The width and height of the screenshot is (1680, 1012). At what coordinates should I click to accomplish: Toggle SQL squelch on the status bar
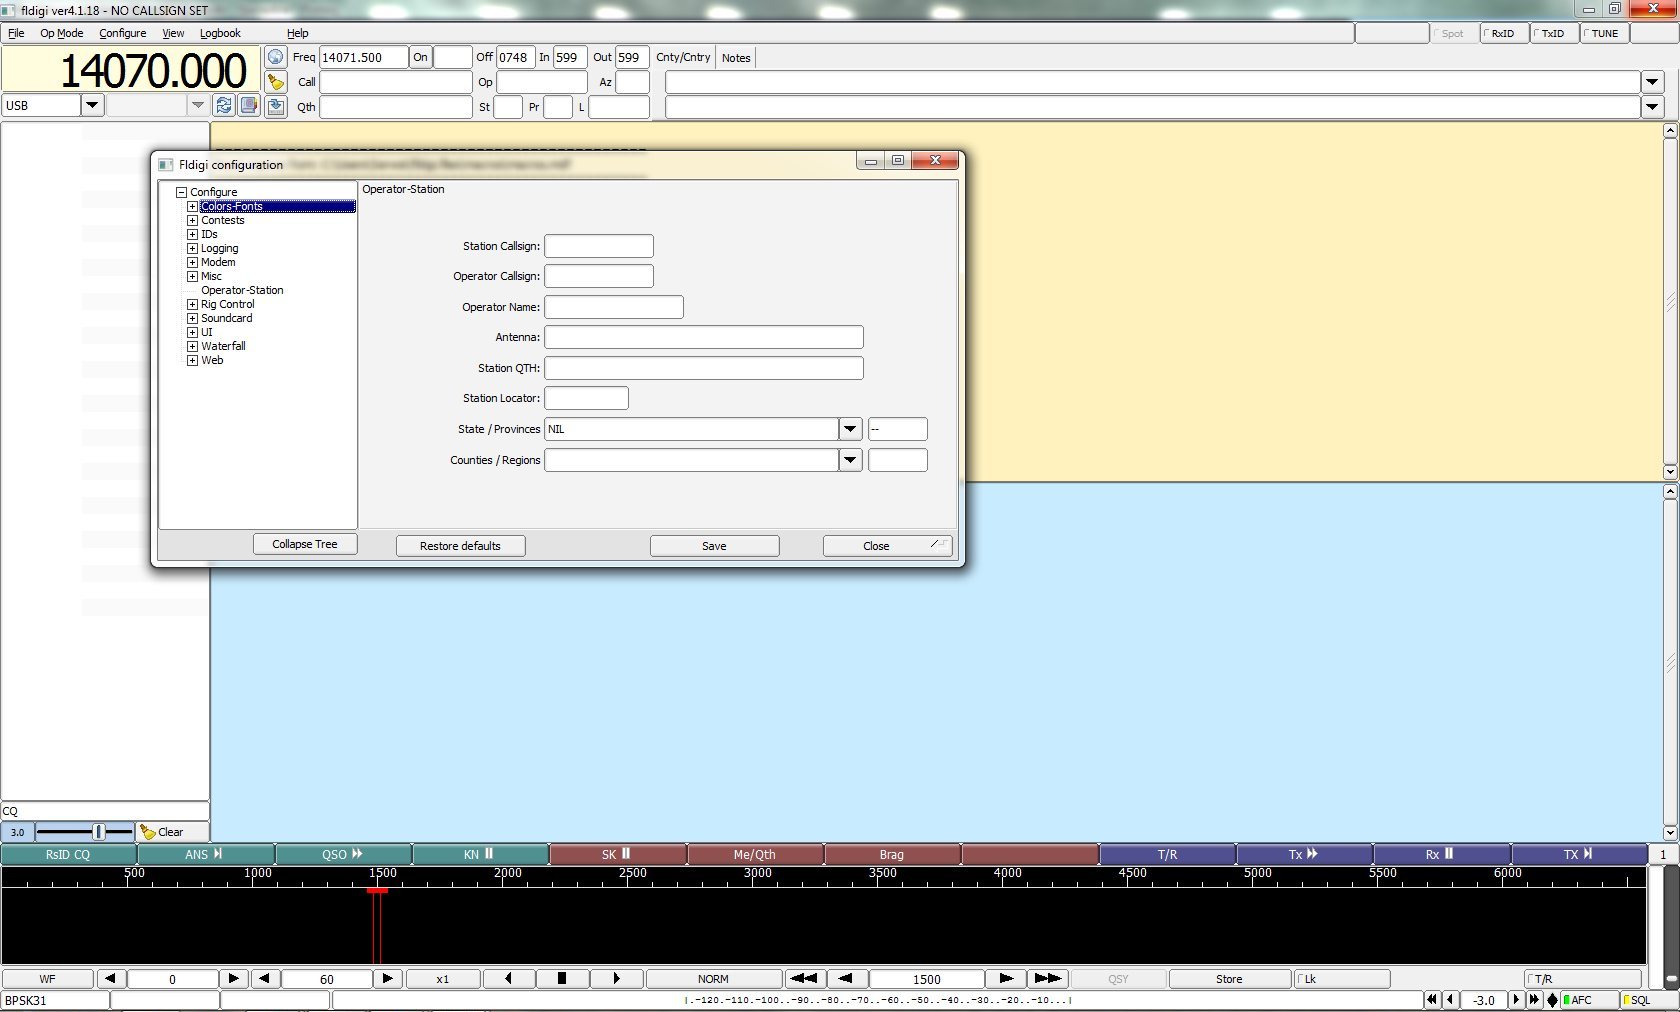(x=1648, y=1000)
